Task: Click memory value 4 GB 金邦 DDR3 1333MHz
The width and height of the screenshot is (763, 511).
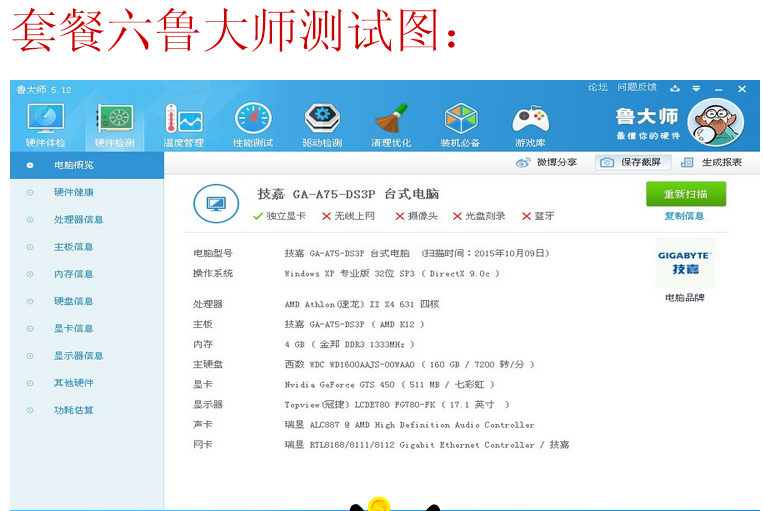Action: [x=349, y=345]
